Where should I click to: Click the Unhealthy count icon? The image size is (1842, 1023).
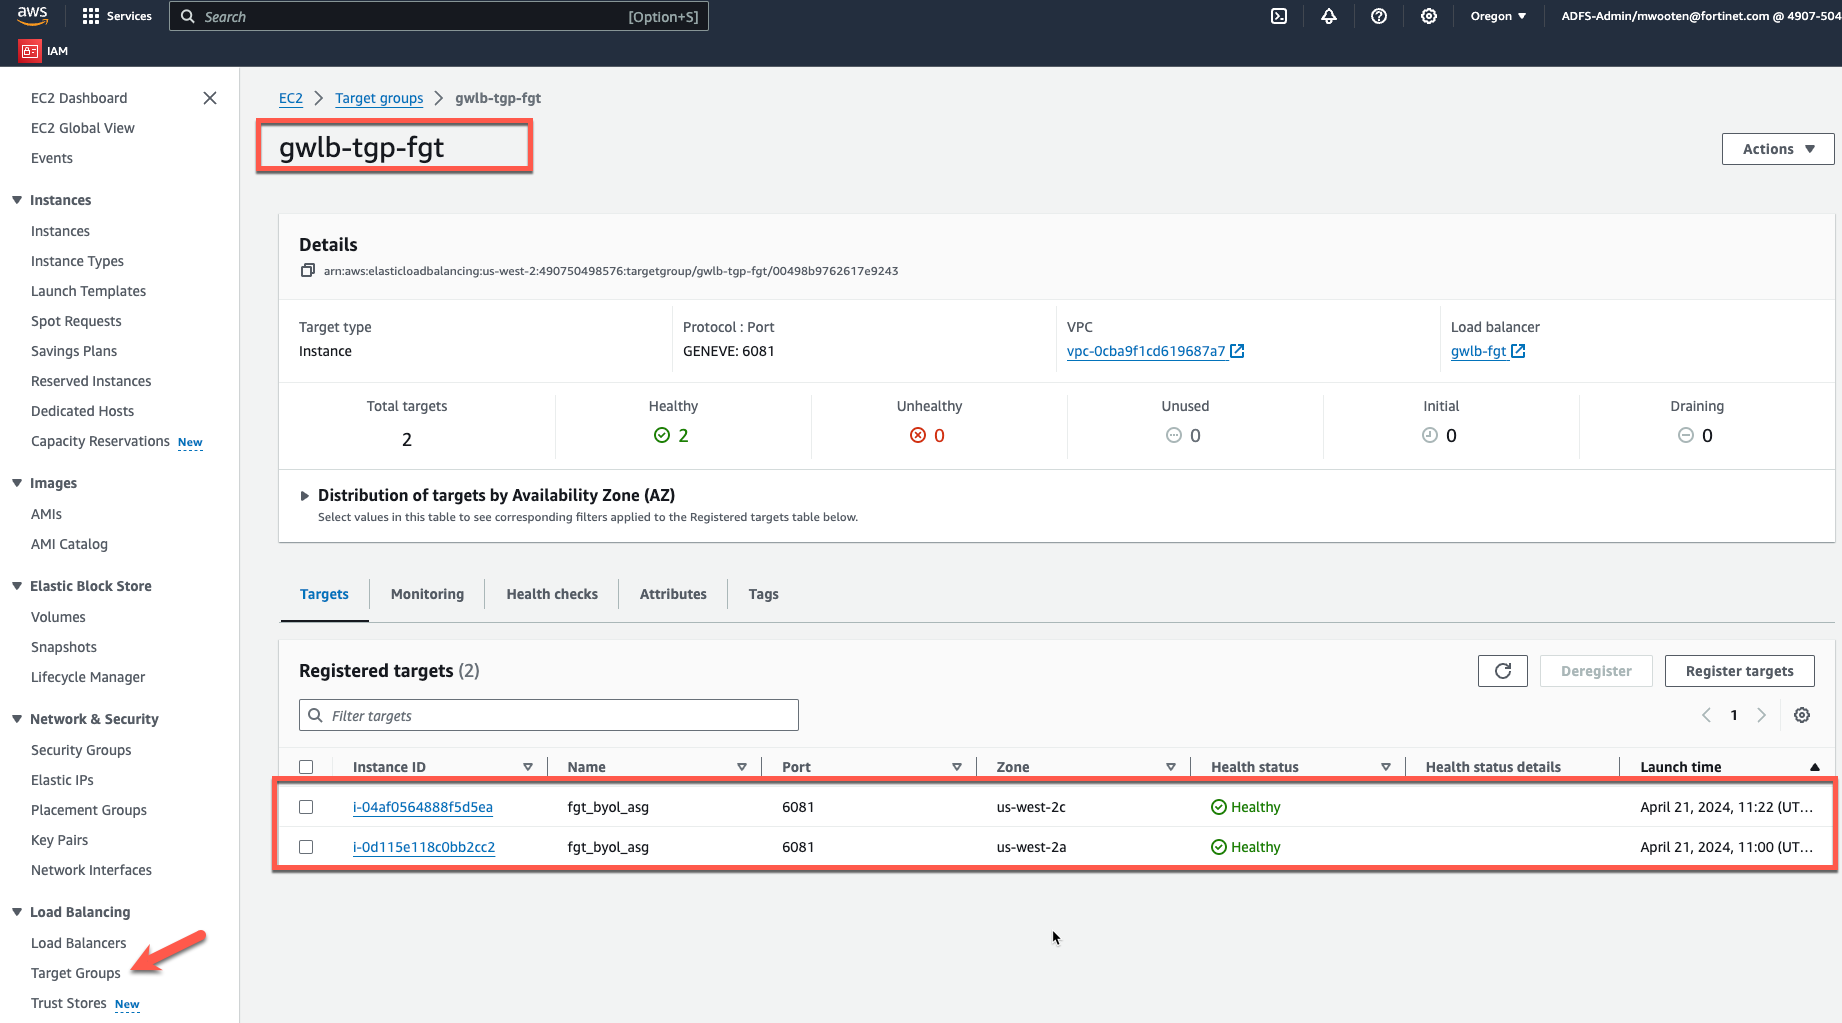(x=918, y=435)
